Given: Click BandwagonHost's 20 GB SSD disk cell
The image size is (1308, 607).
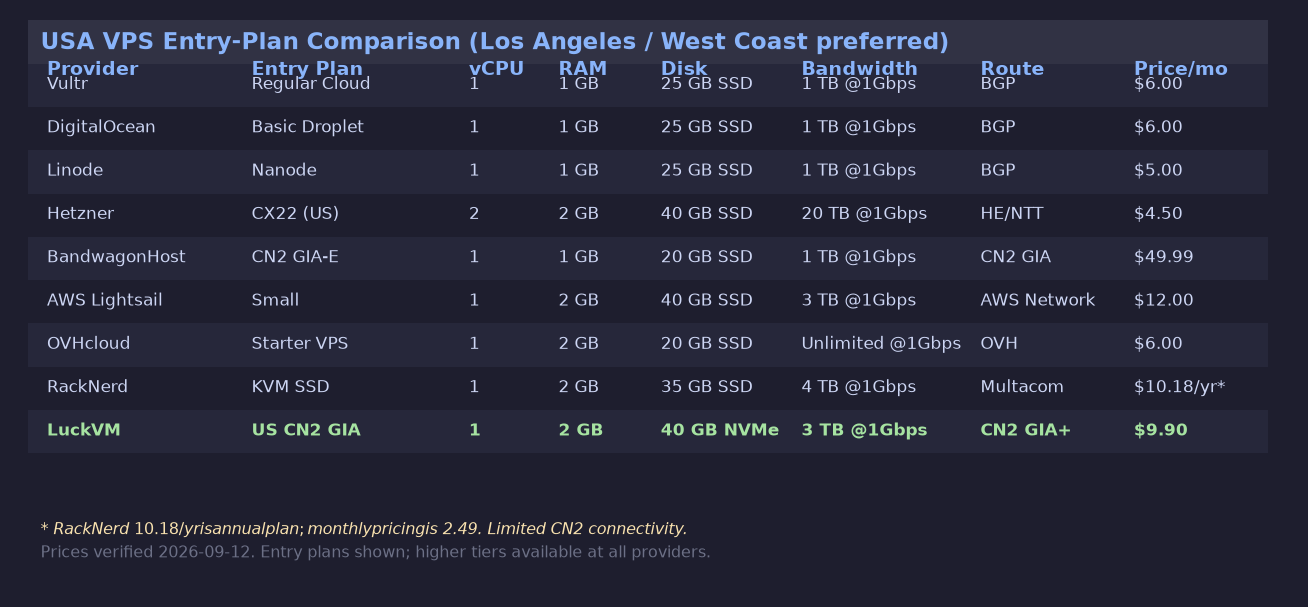Looking at the screenshot, I should [707, 257].
